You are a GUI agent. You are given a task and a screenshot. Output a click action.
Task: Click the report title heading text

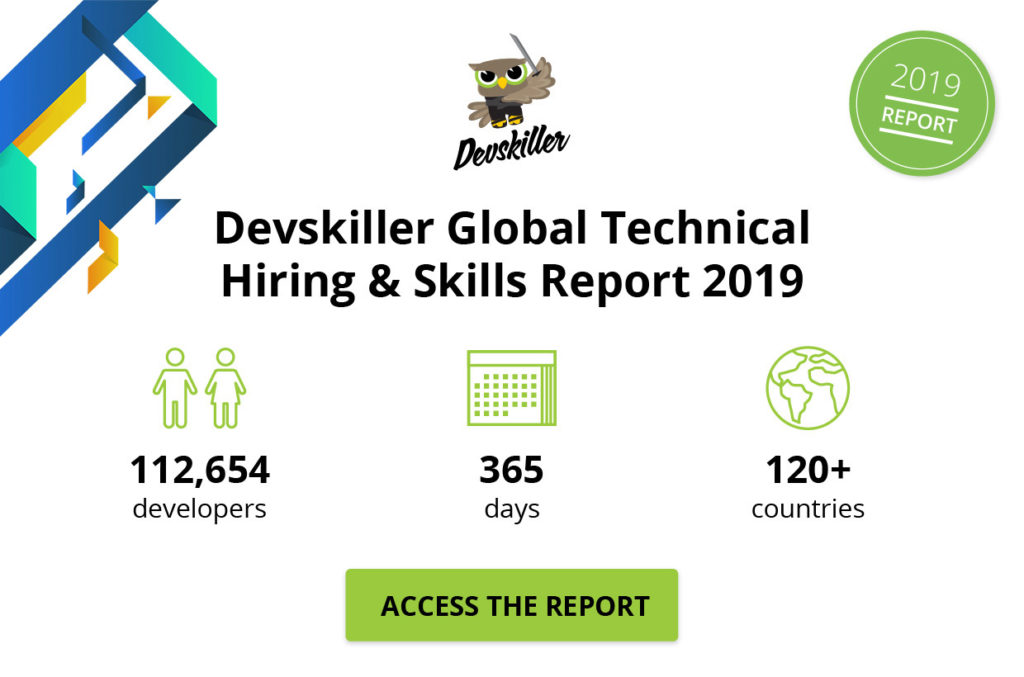512,253
